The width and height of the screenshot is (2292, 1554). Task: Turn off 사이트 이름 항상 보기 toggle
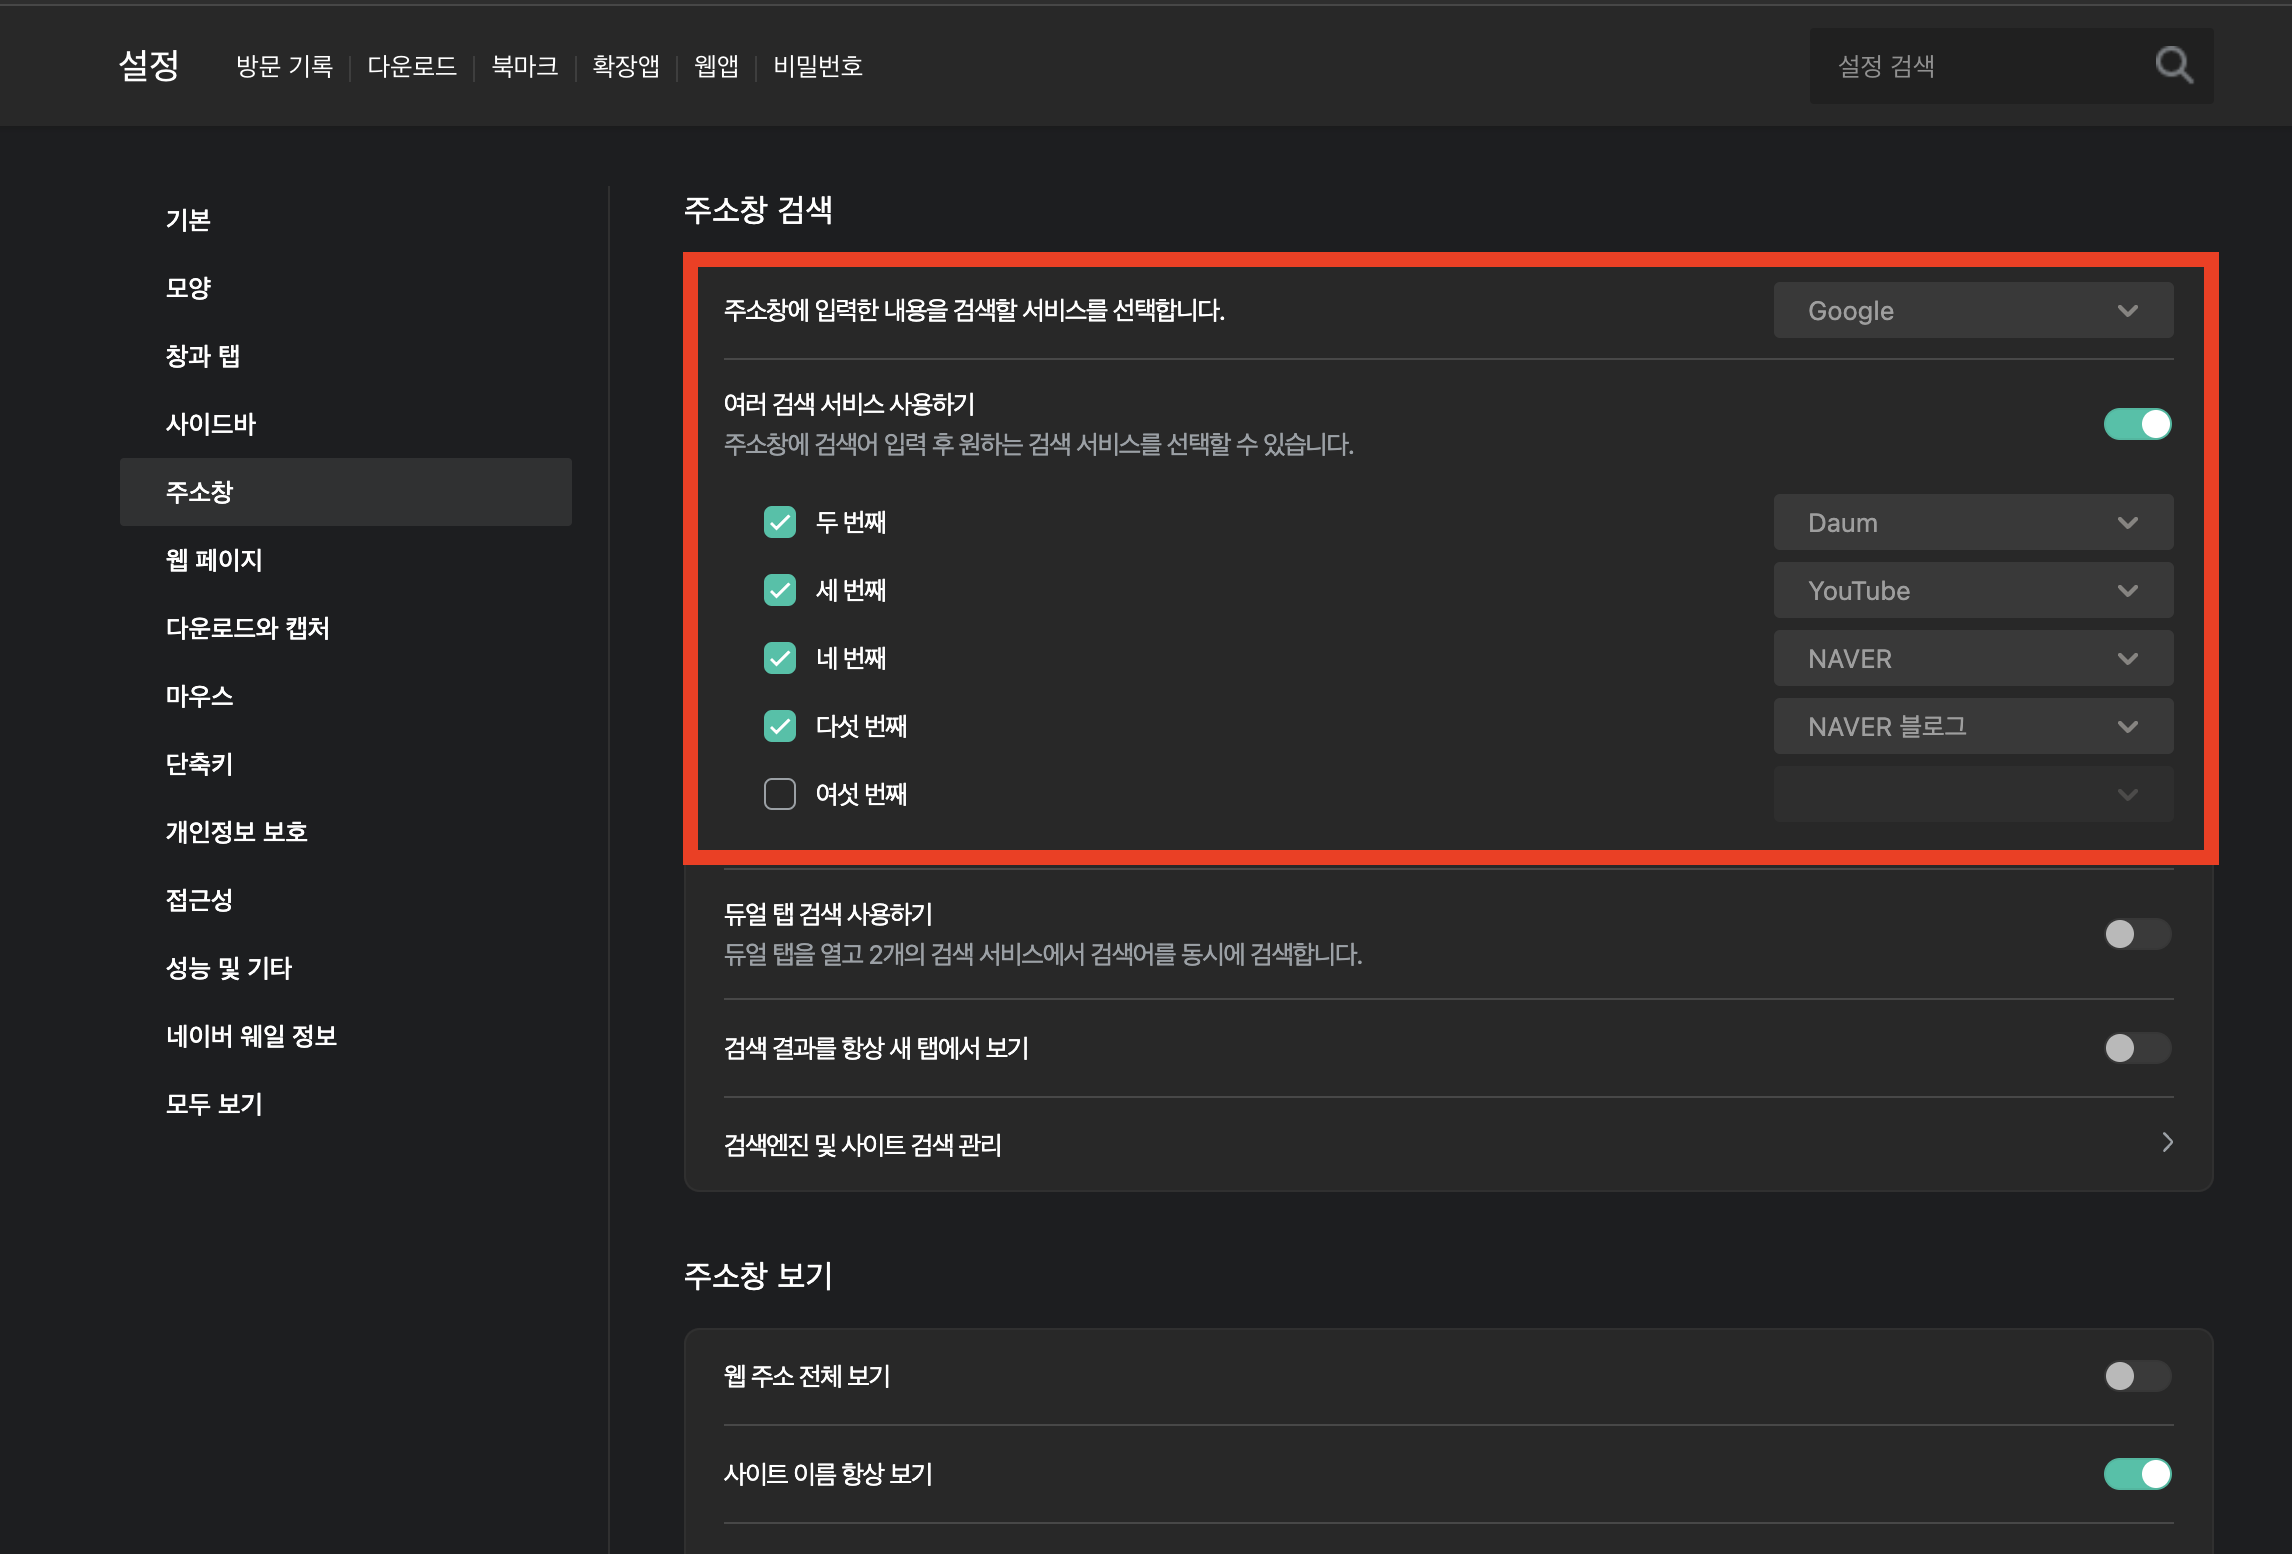[2137, 1474]
